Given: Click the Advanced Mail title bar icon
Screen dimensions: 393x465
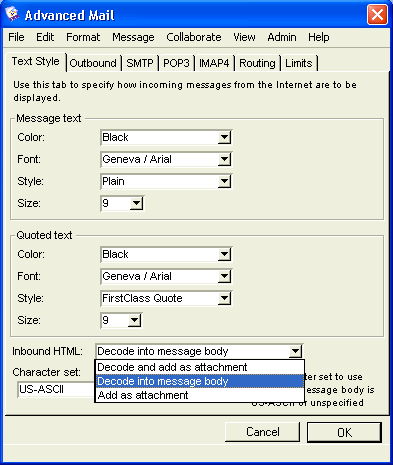Looking at the screenshot, I should [x=12, y=15].
